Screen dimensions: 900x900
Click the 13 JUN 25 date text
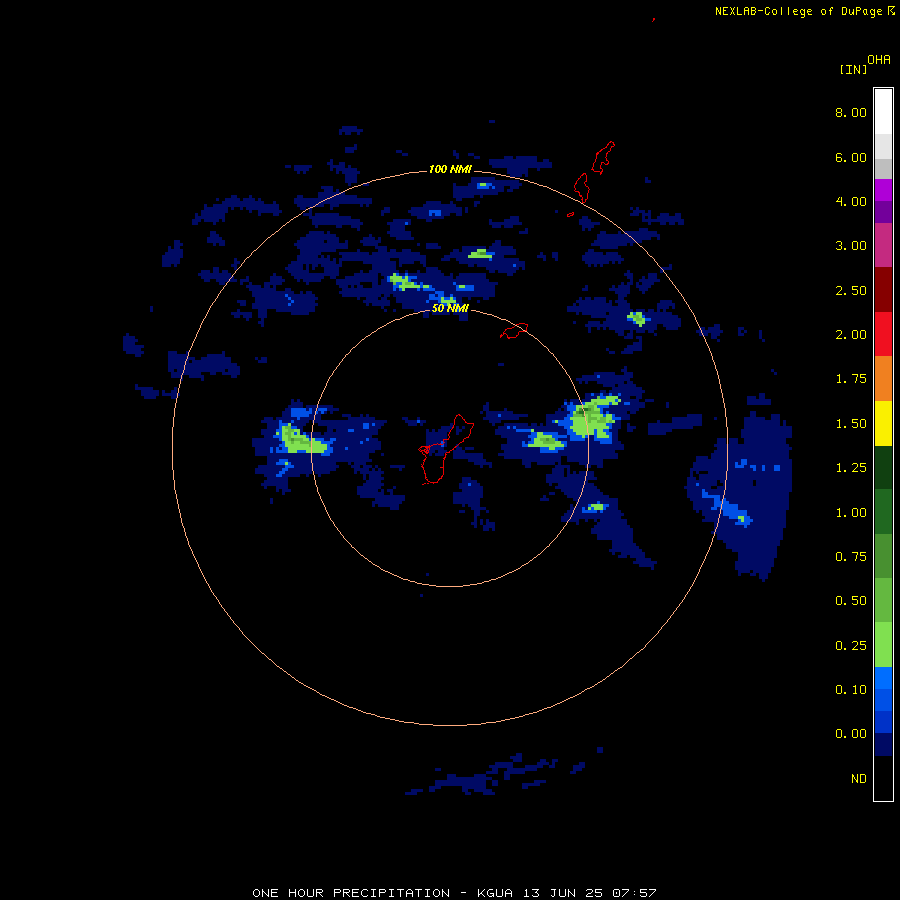point(562,893)
